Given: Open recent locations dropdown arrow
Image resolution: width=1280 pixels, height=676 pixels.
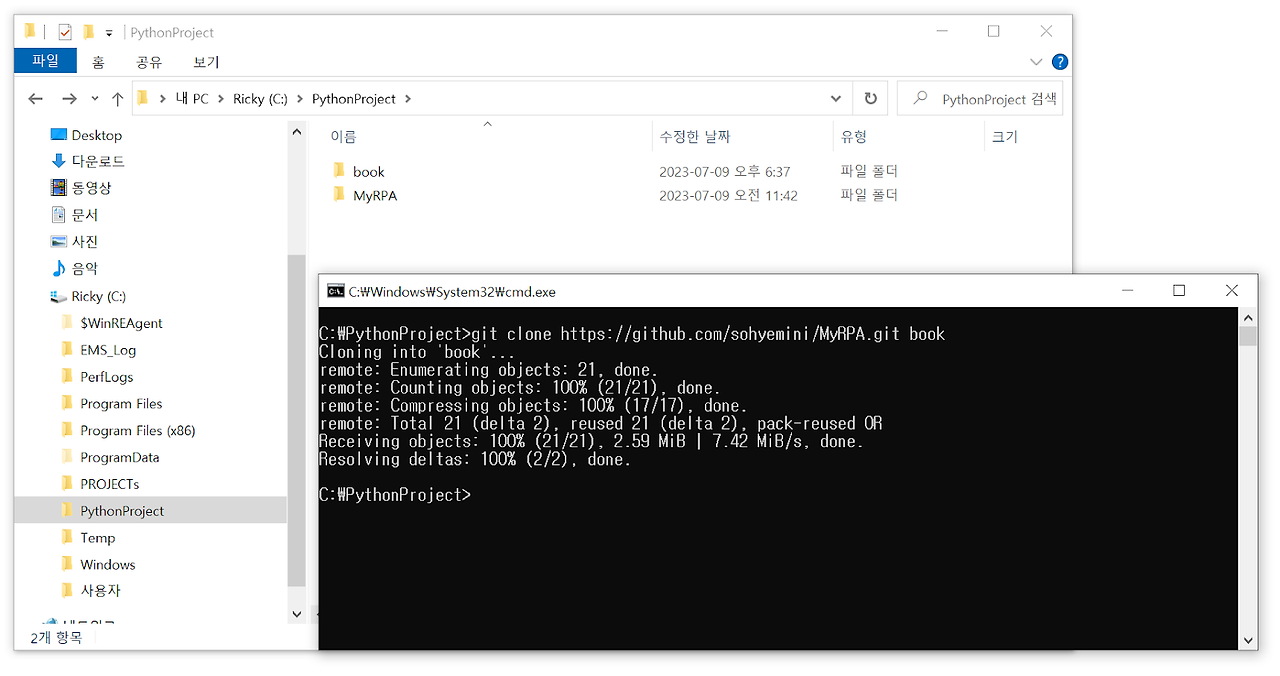Looking at the screenshot, I should [95, 99].
